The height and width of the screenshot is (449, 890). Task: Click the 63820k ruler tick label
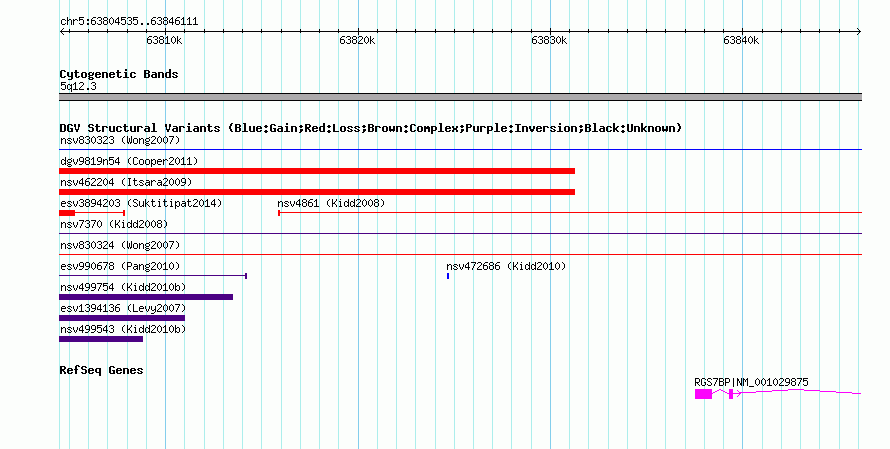pos(357,40)
